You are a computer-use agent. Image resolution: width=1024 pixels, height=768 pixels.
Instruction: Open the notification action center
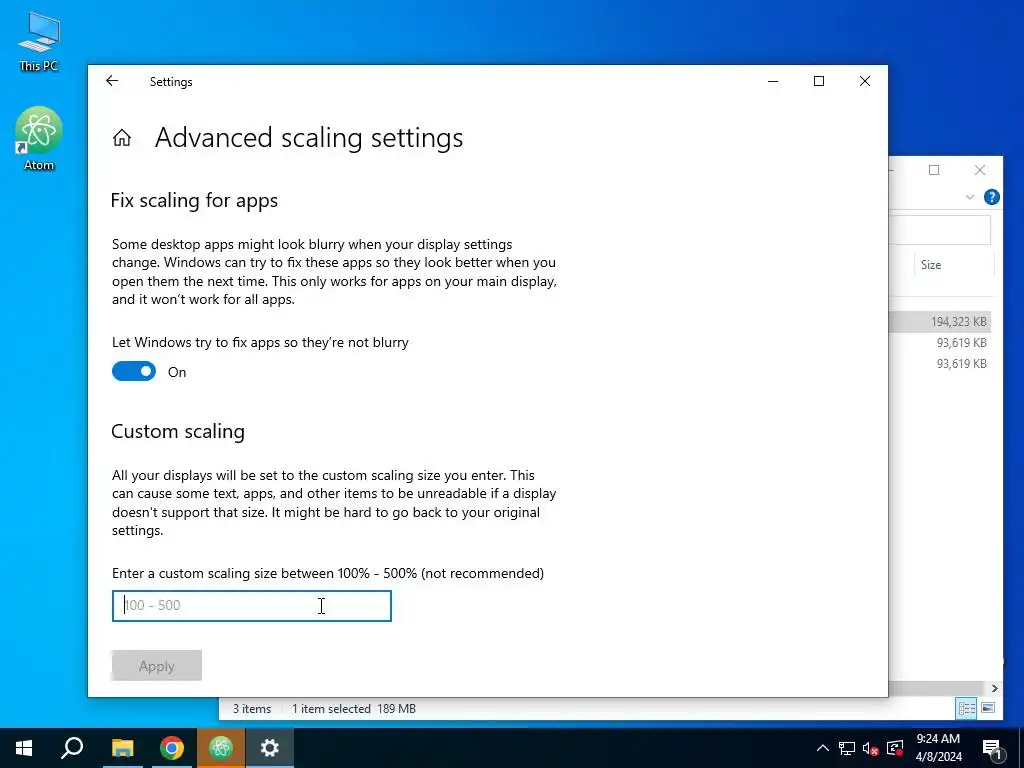coord(993,748)
